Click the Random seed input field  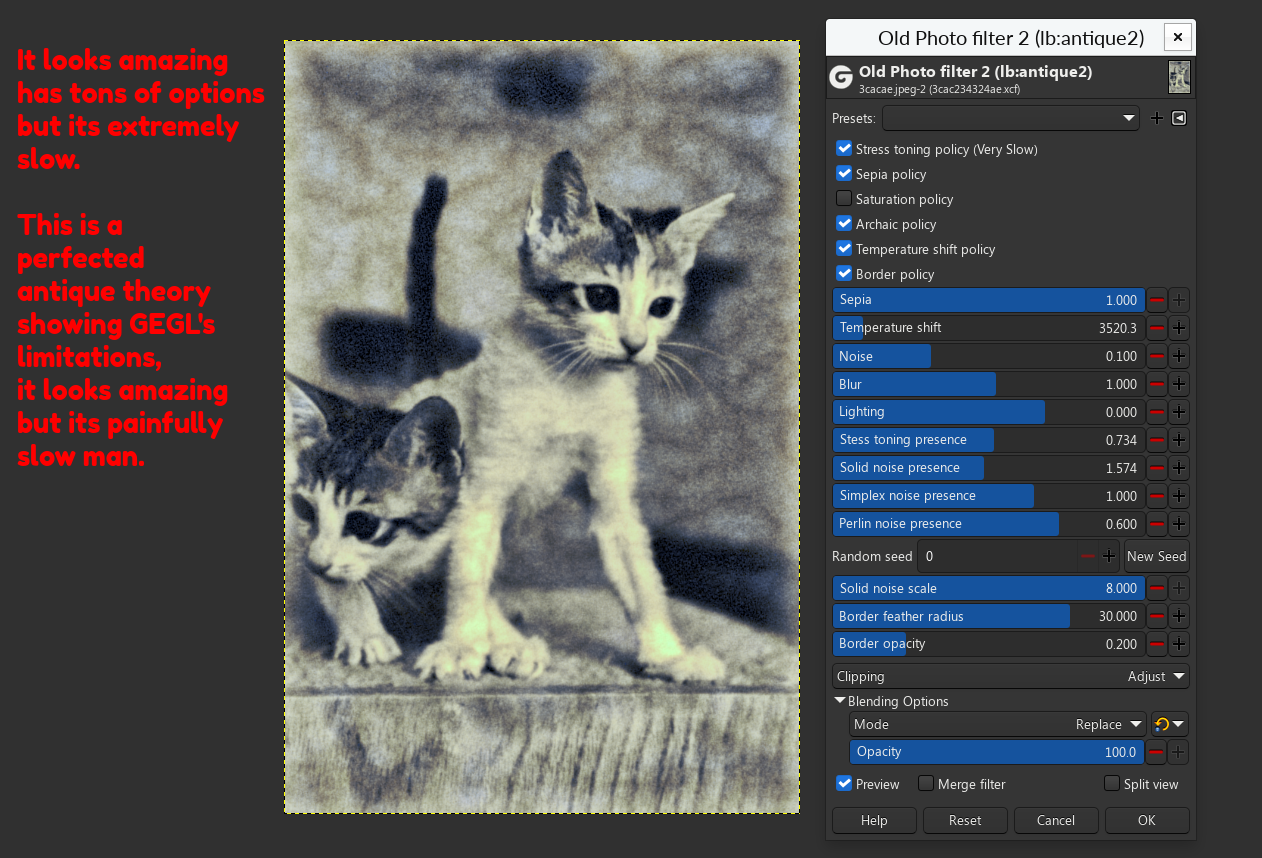1000,556
